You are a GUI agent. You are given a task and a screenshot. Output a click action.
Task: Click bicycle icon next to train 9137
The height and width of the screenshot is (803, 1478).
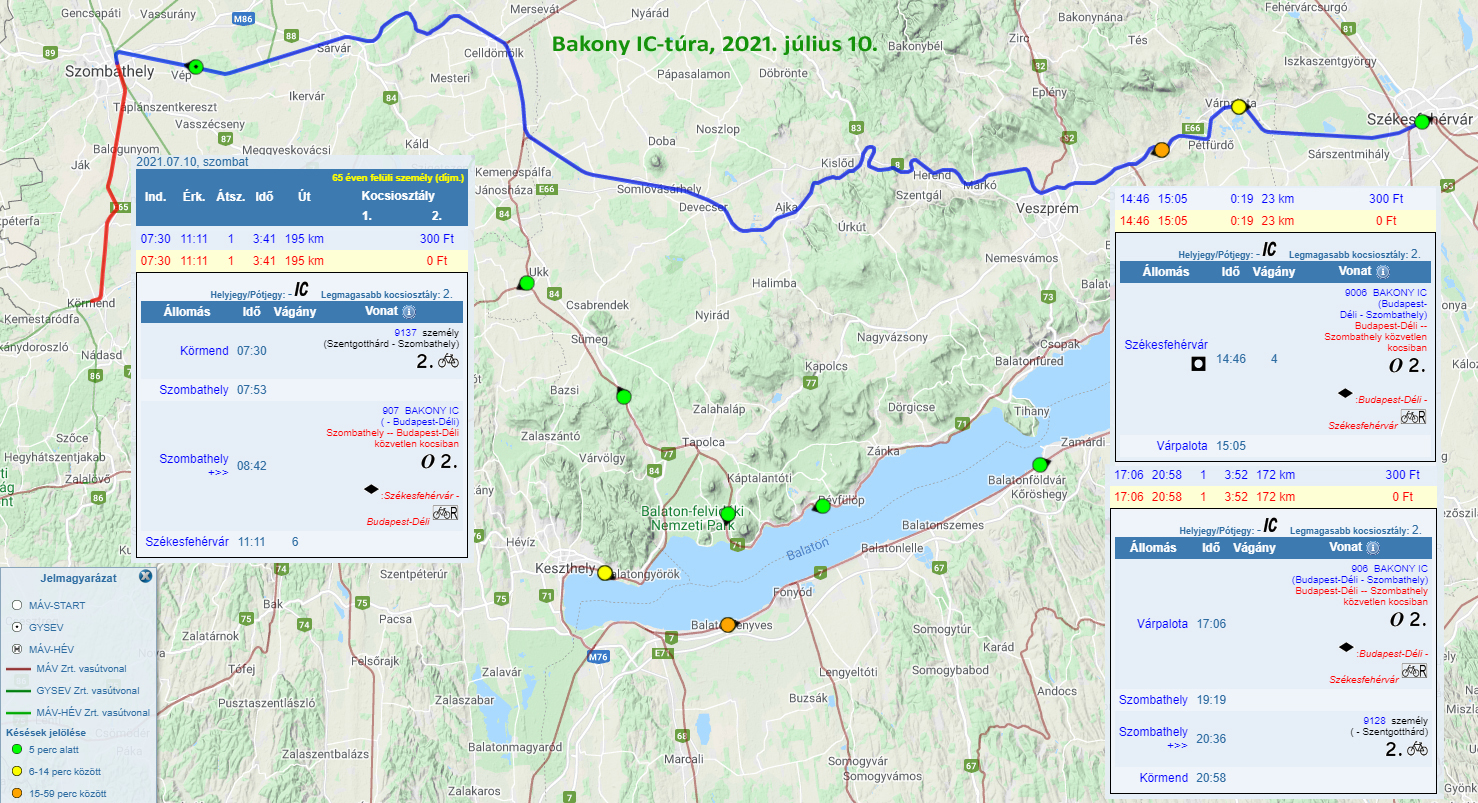tap(448, 360)
